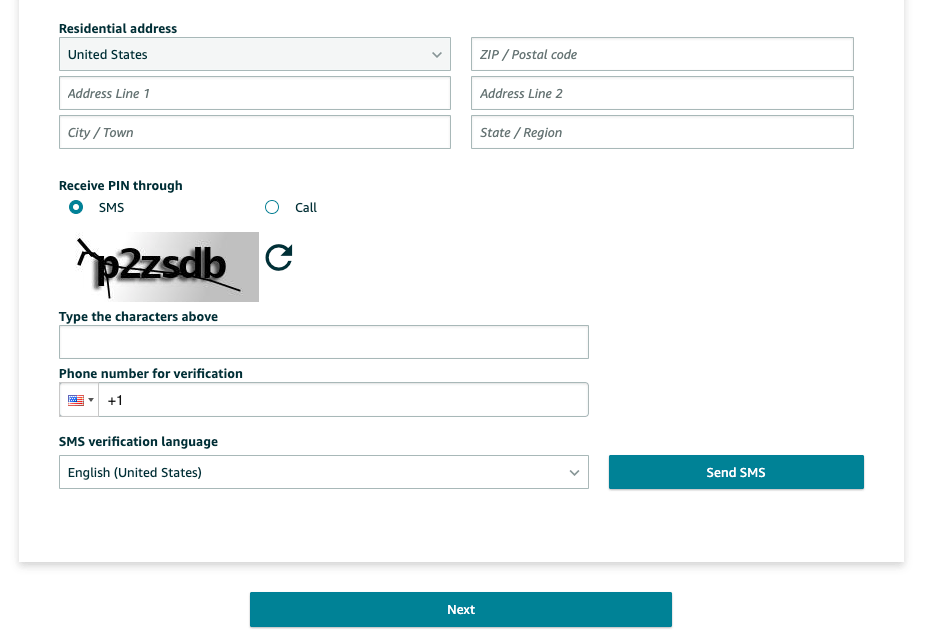The image size is (941, 643).
Task: Click the State / Region field
Action: tap(661, 131)
